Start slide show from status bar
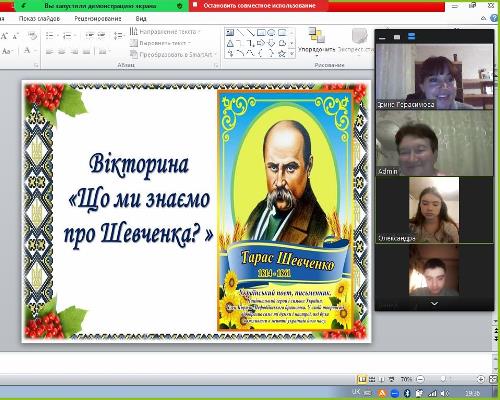Viewport: 500px width, 400px height. (392, 379)
